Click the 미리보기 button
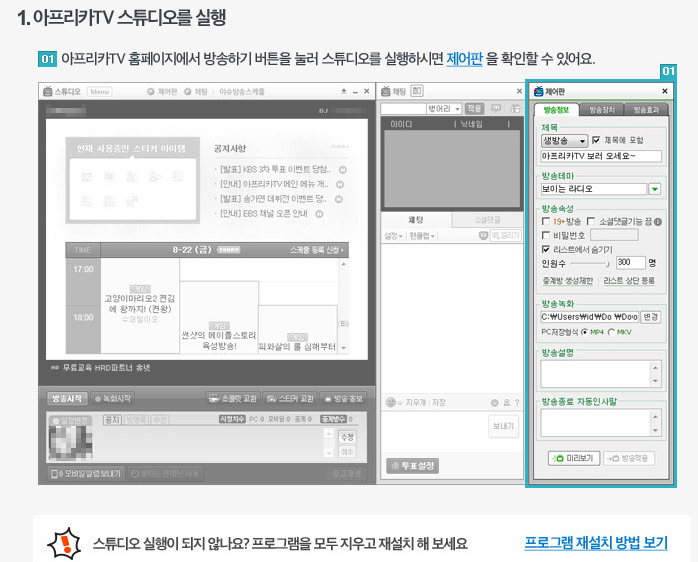 (574, 458)
